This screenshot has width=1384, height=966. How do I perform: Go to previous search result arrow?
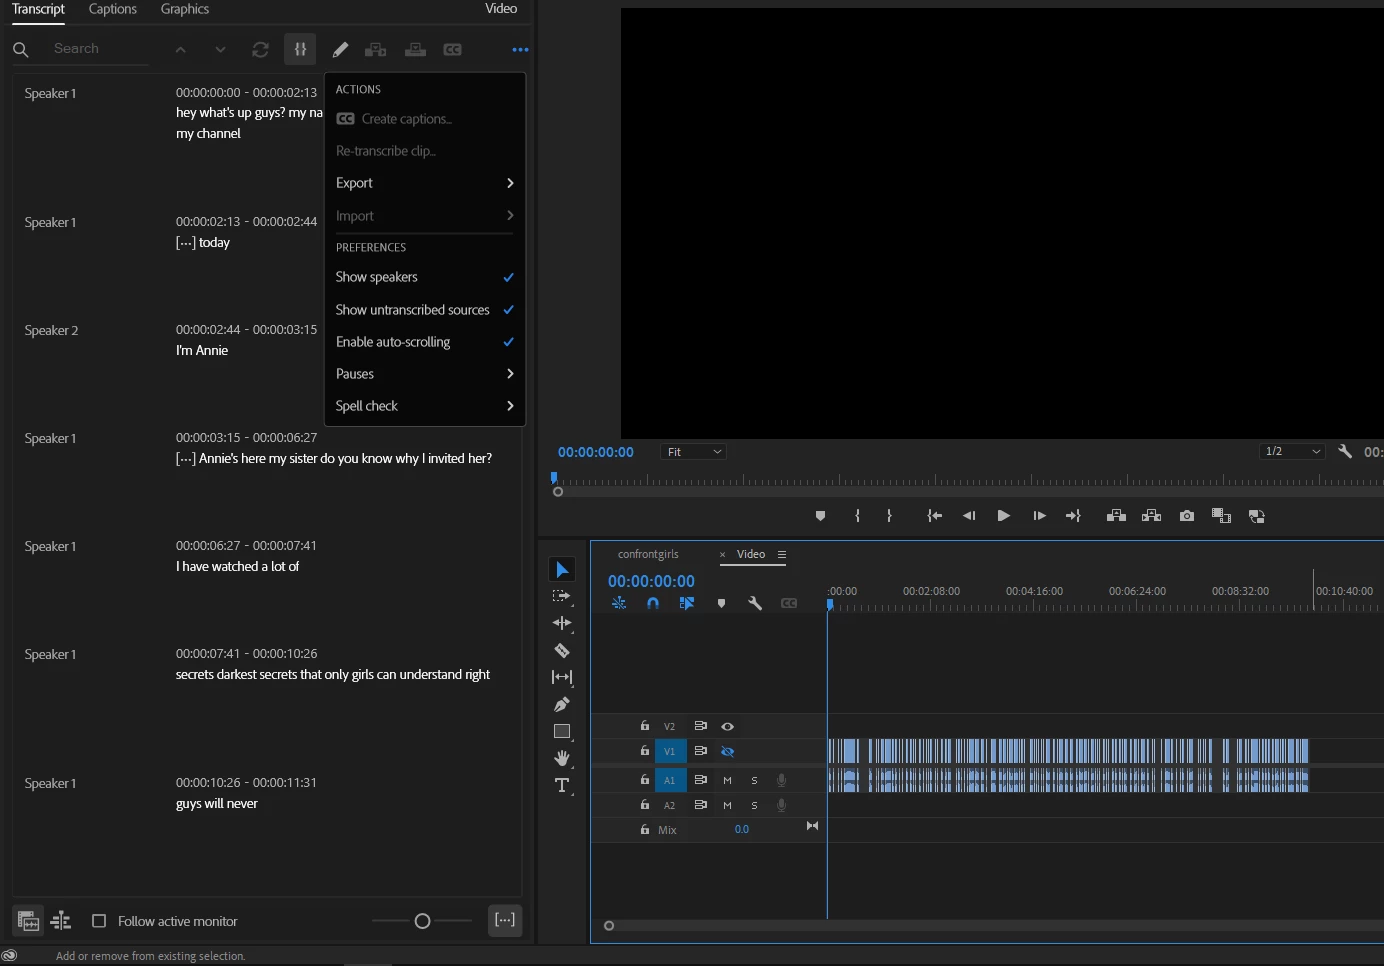click(180, 49)
